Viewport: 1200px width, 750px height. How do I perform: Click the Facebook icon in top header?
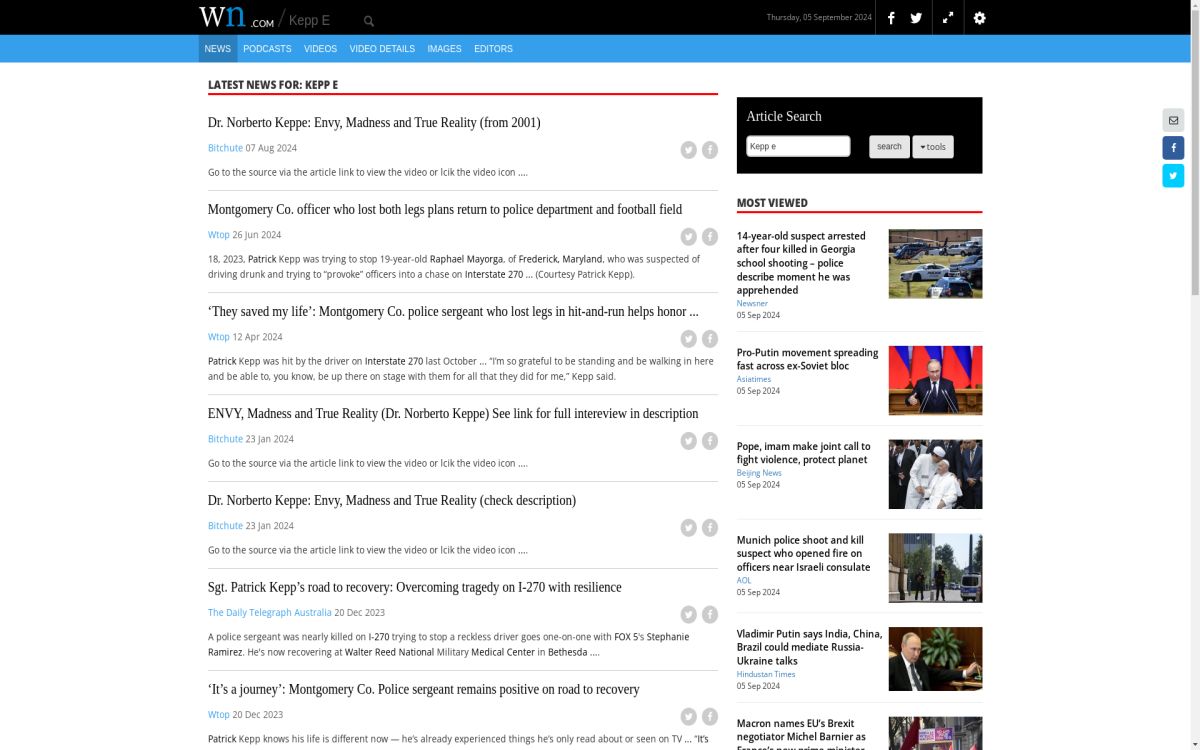[x=891, y=18]
